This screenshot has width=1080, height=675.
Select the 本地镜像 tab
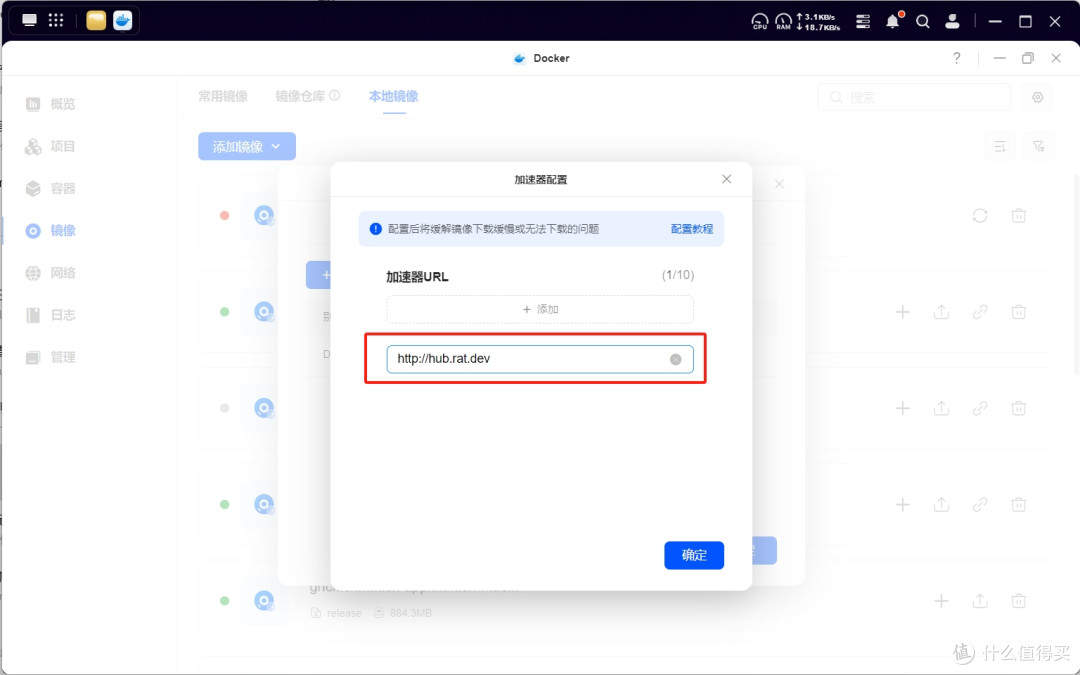pyautogui.click(x=393, y=96)
